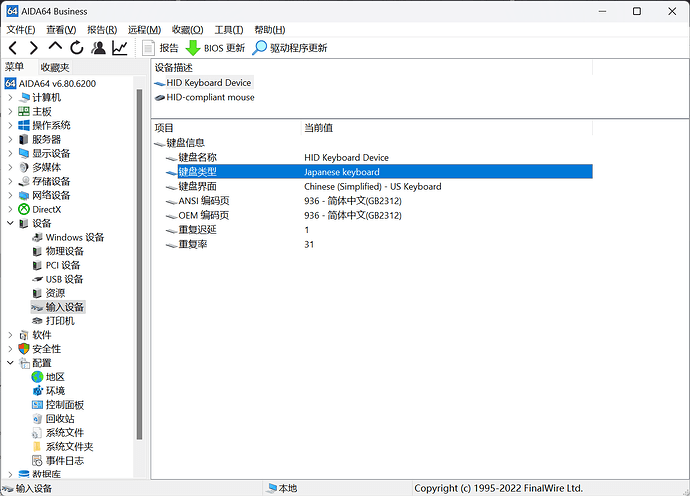
Task: Click the 驱动程序更新 search button
Action: 290,48
